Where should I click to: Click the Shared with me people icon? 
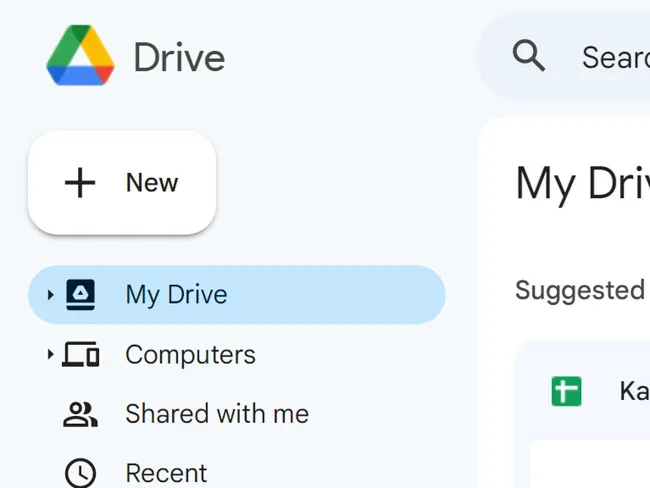(x=80, y=414)
